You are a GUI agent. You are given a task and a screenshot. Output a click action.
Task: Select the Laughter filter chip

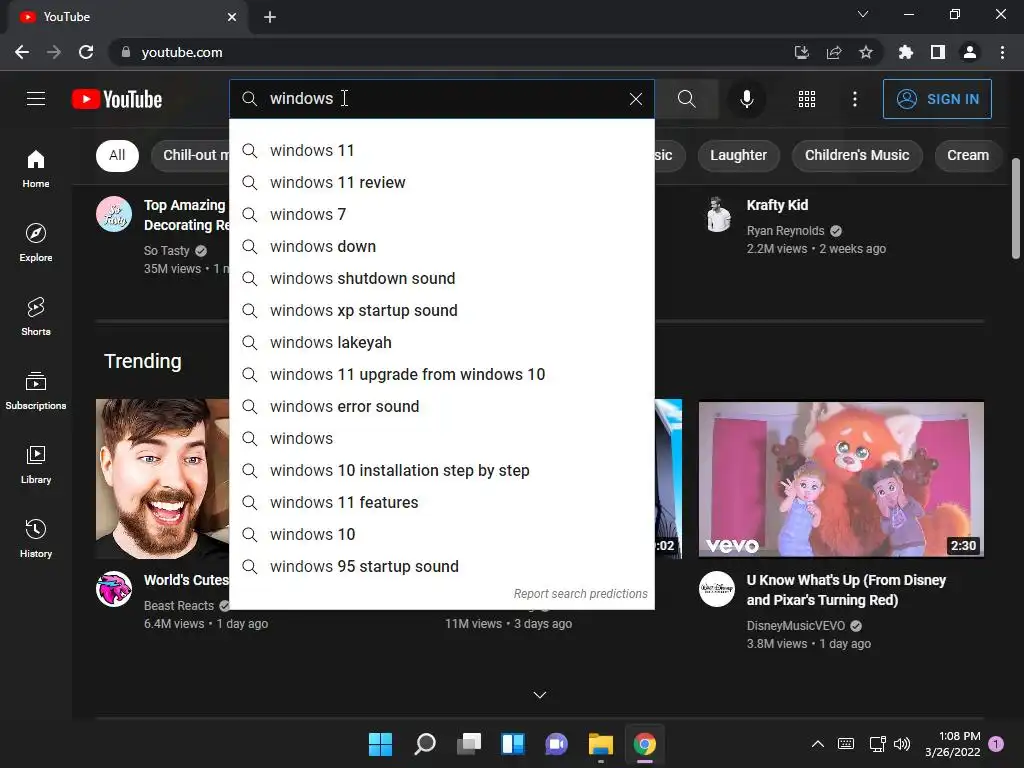738,155
